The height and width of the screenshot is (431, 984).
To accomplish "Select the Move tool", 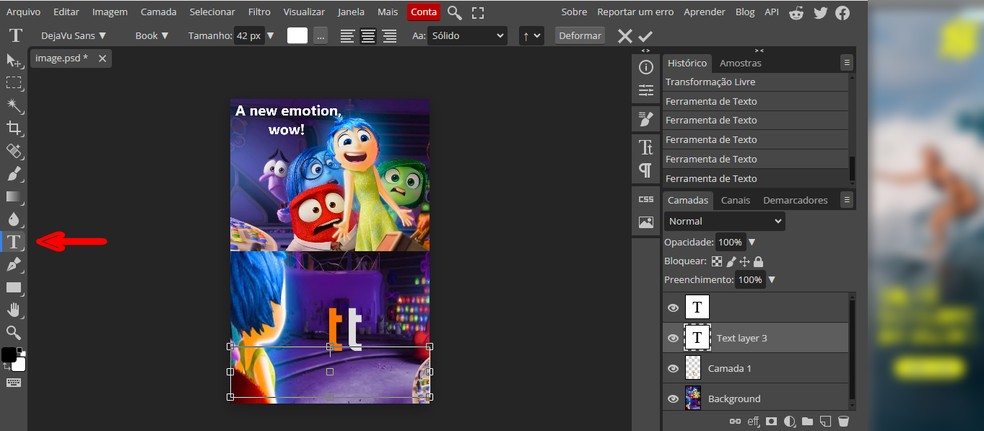I will pos(14,60).
